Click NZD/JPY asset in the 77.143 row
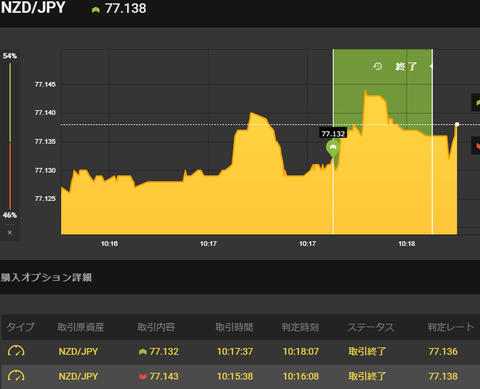The image size is (480, 389). 78,376
